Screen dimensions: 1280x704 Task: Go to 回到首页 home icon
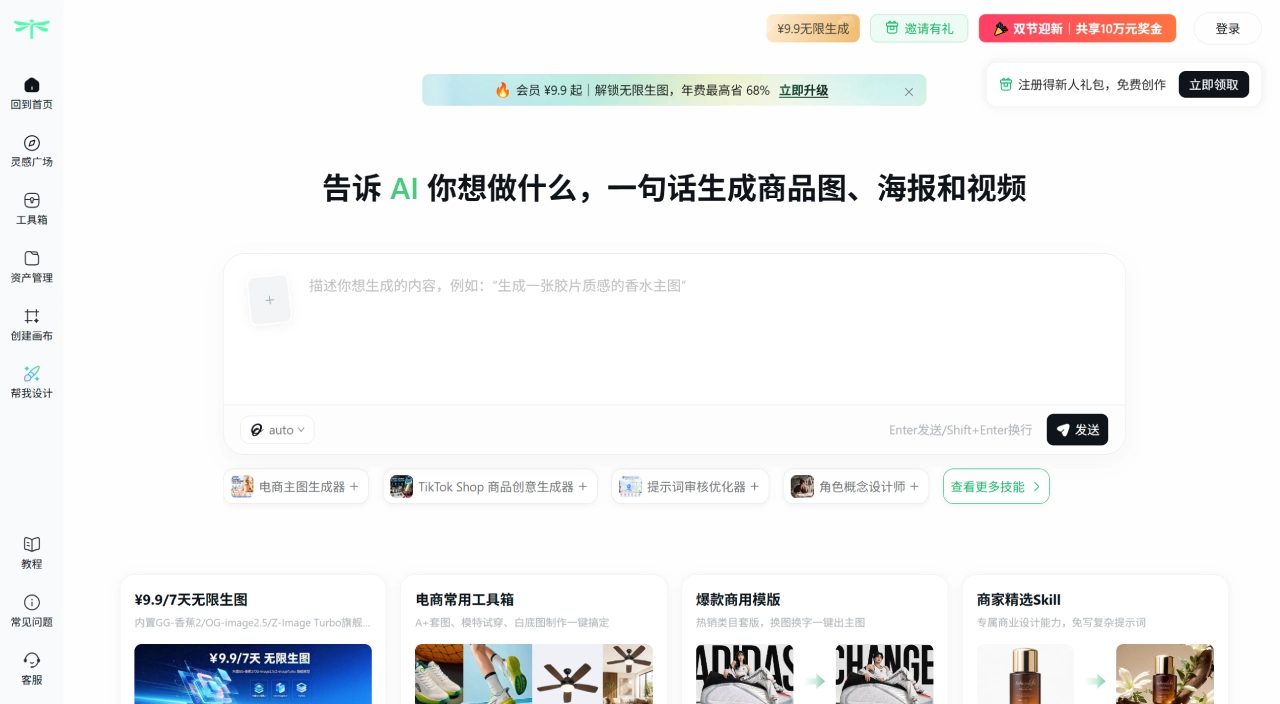(x=32, y=85)
